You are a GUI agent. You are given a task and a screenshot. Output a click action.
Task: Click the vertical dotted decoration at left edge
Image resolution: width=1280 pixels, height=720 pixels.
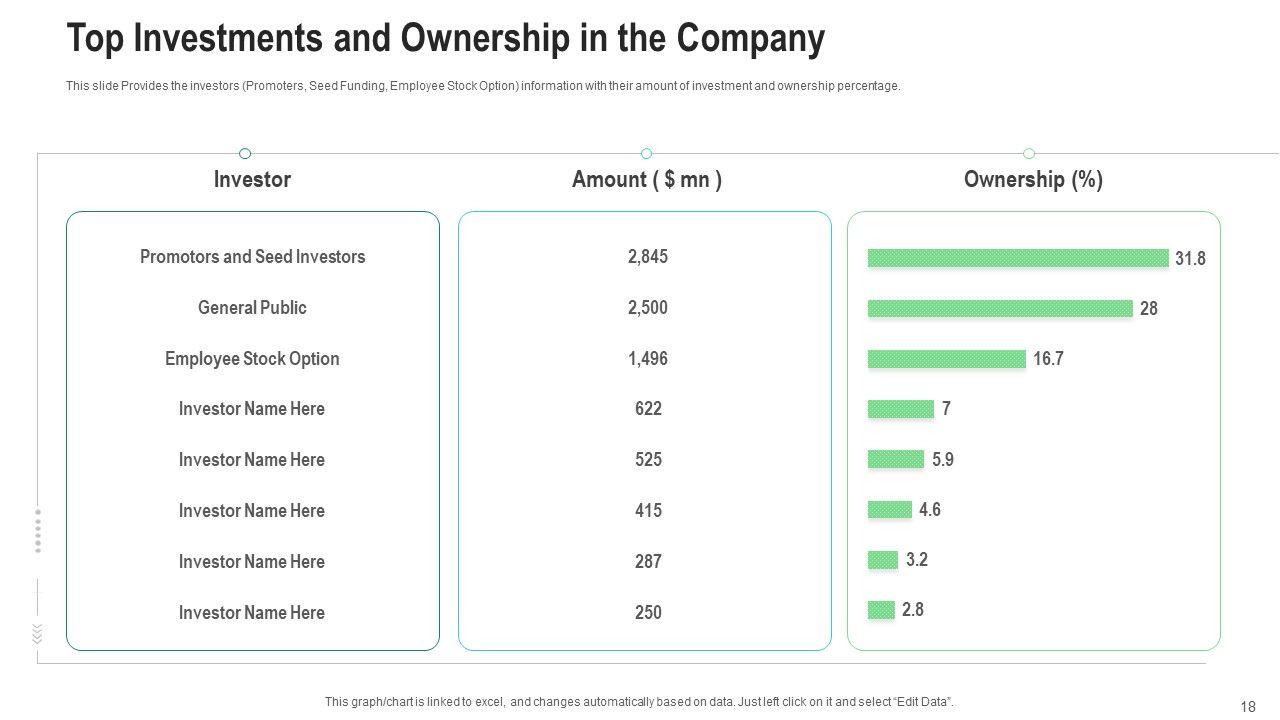point(38,530)
